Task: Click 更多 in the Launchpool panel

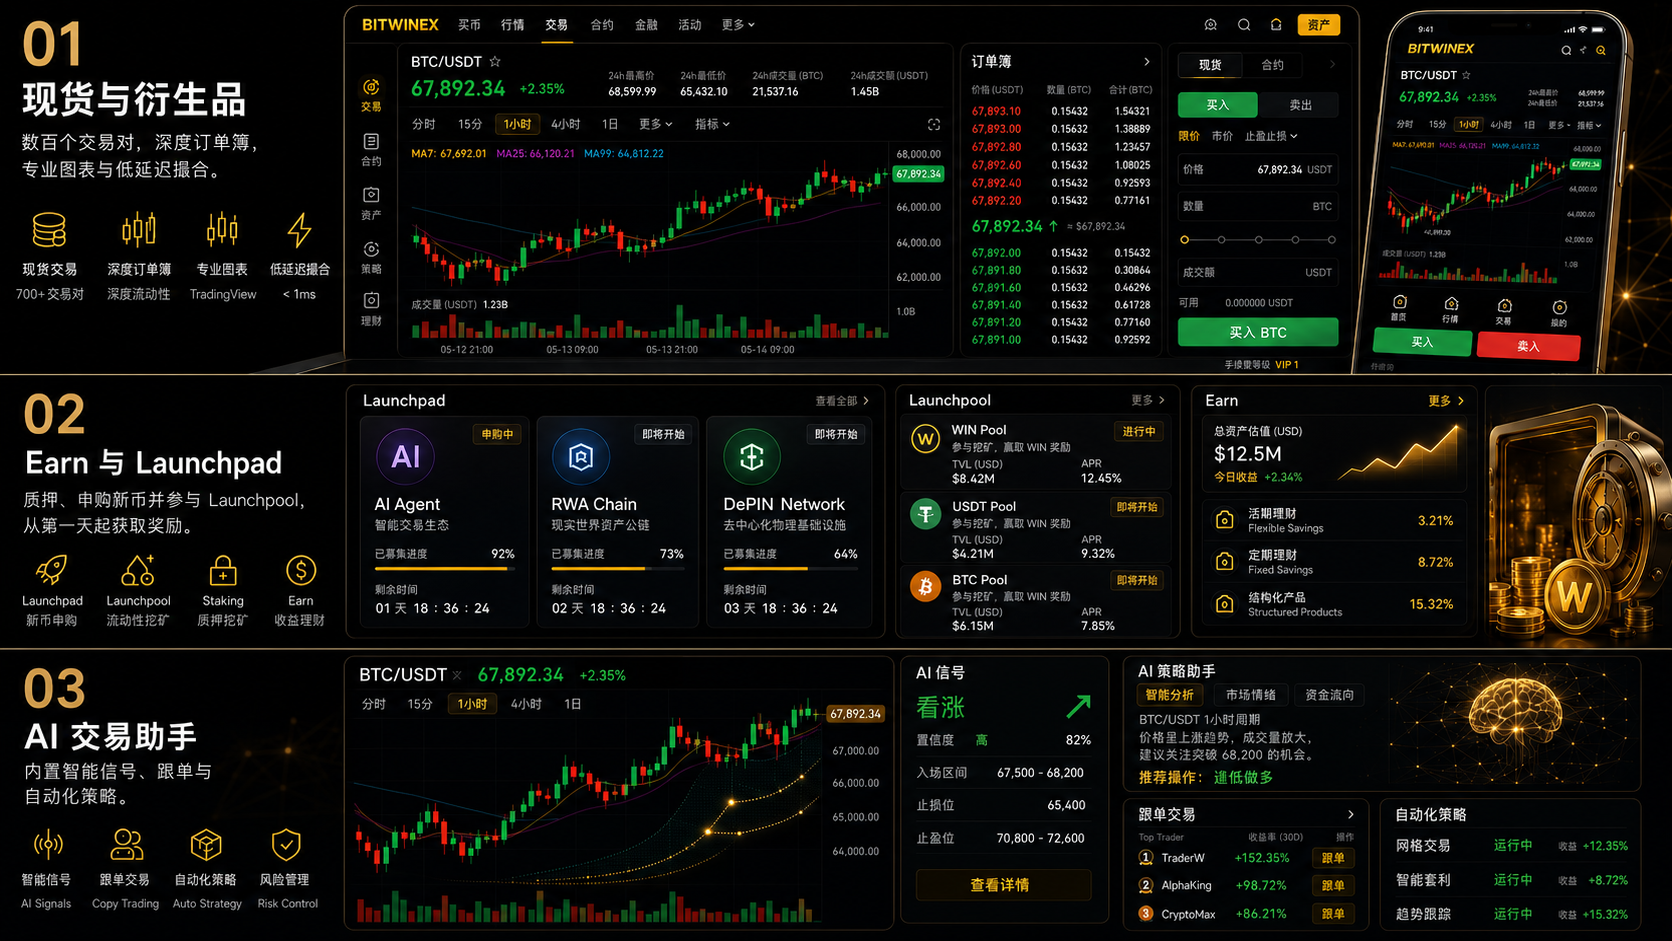Action: (x=1148, y=400)
